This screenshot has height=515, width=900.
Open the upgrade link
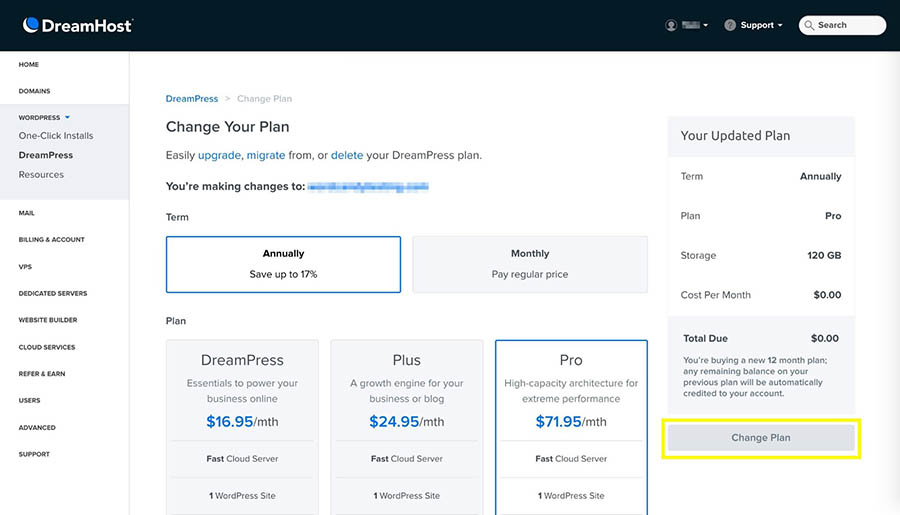[x=219, y=155]
